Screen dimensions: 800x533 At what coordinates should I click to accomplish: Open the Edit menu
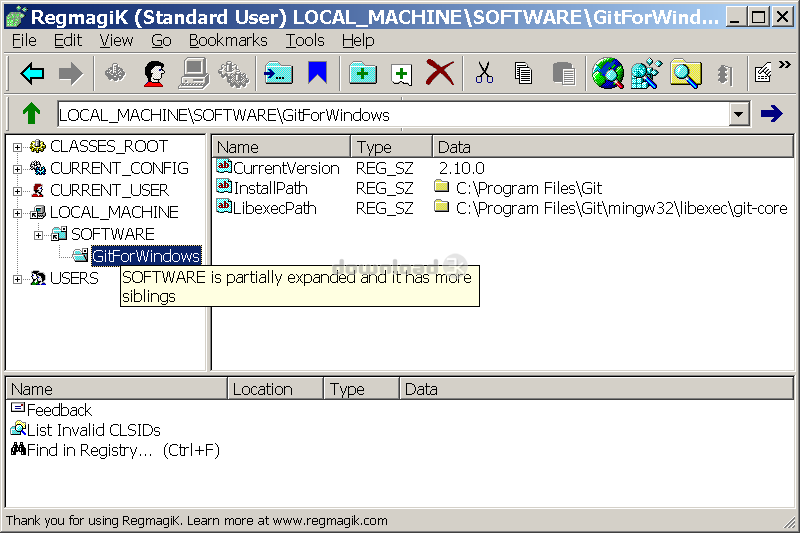(68, 40)
